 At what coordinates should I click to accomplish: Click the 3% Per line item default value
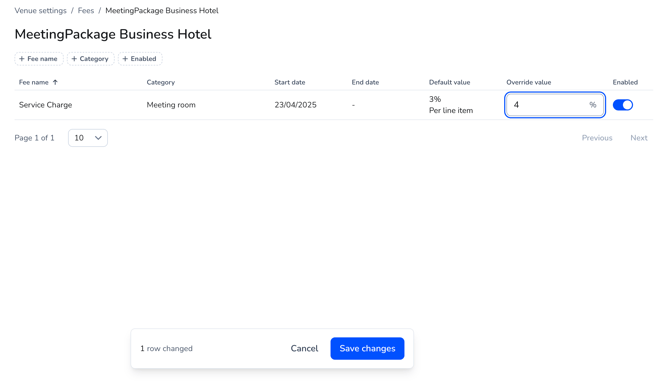(x=451, y=105)
